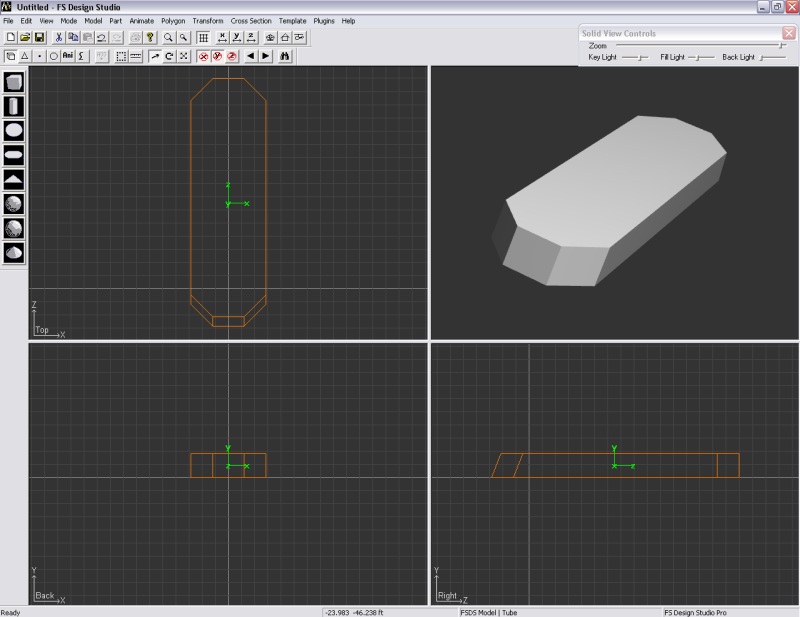The image size is (800, 617).
Task: Open the File menu
Action: tap(8, 20)
